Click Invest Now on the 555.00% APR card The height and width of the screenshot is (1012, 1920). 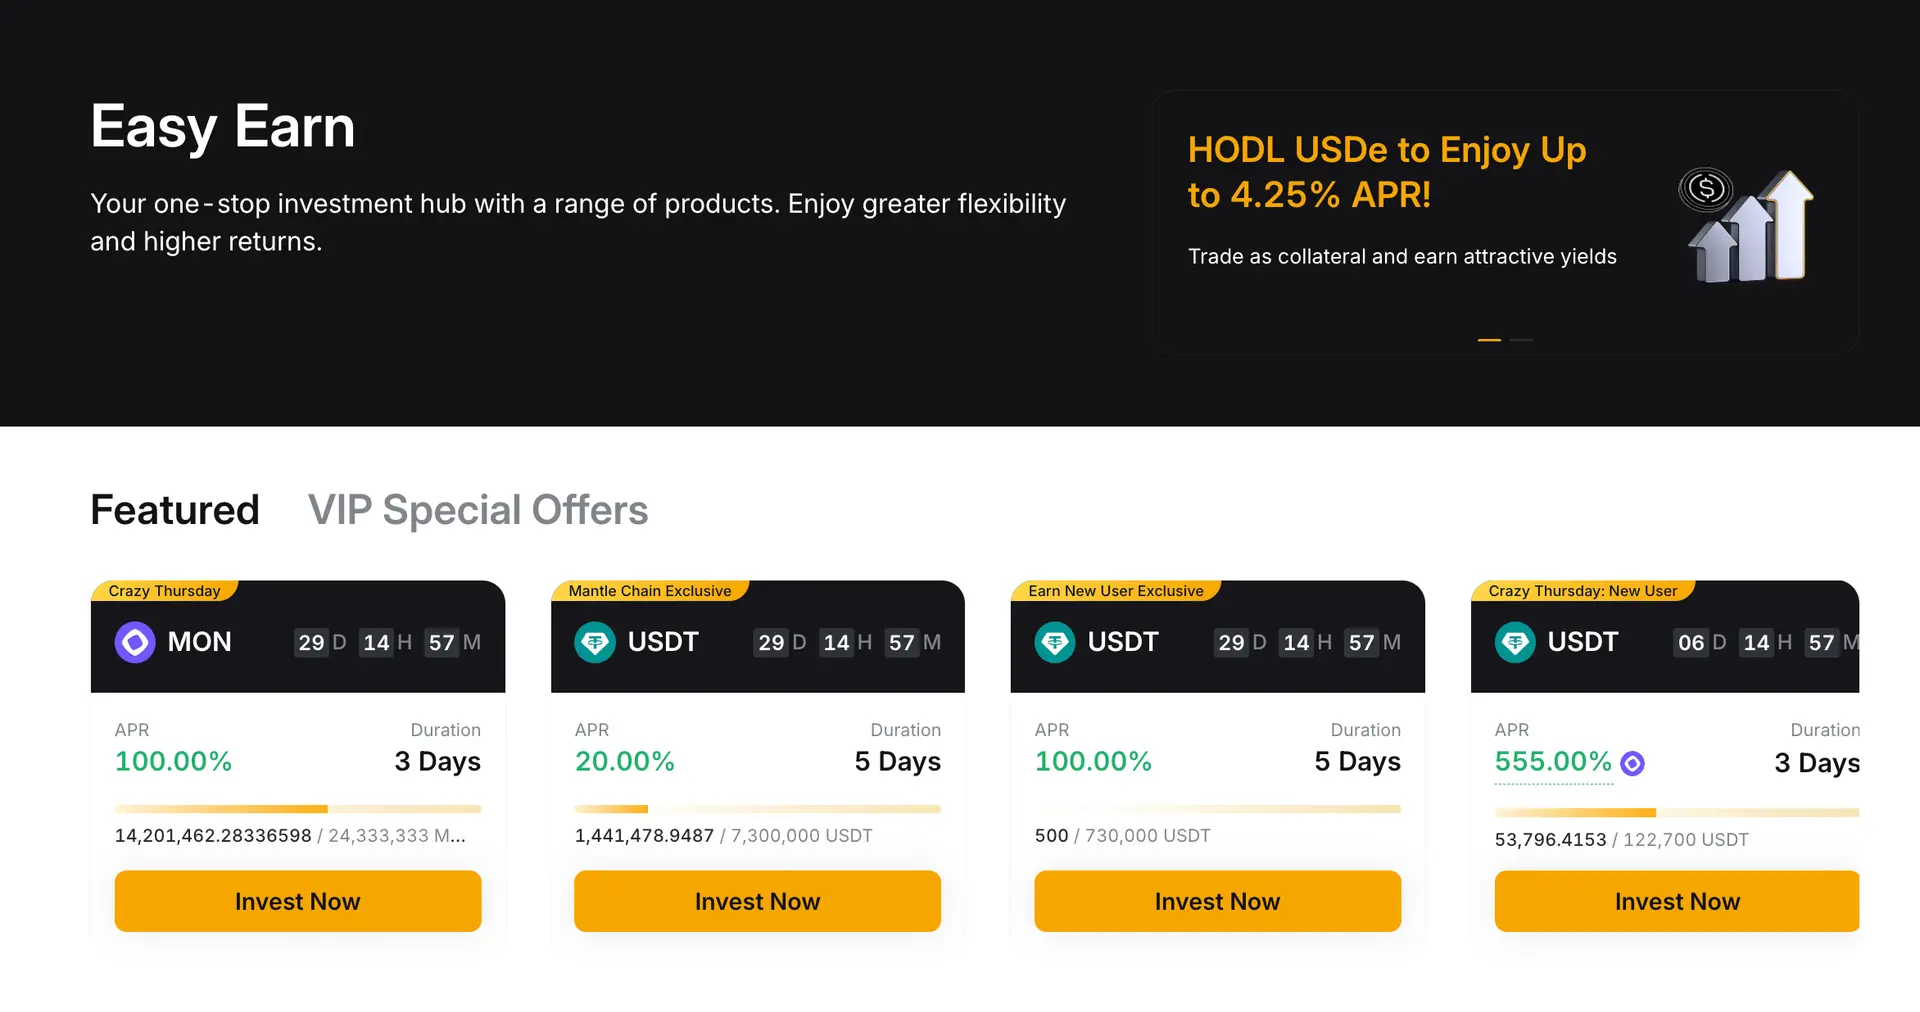click(1676, 901)
